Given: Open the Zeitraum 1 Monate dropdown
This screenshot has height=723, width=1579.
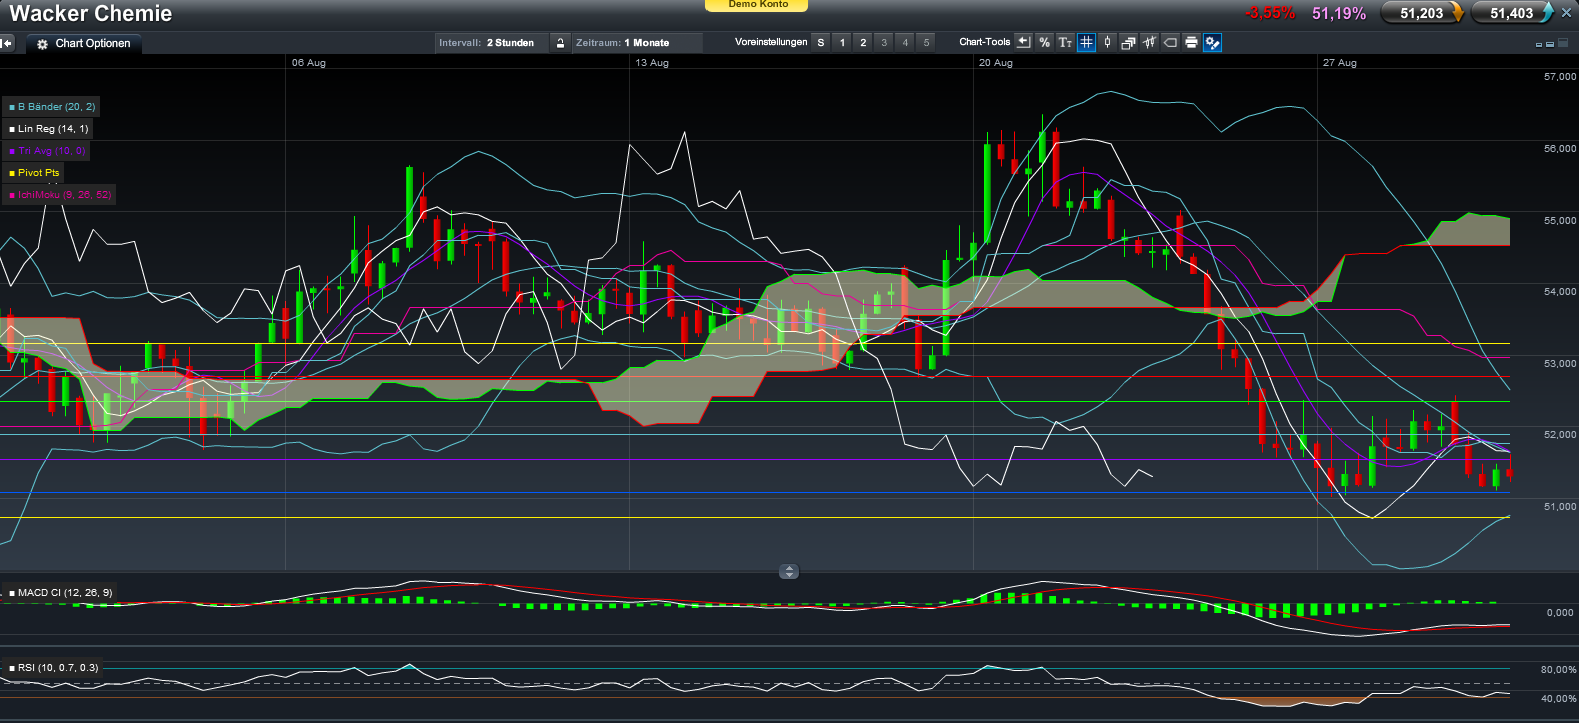Looking at the screenshot, I should [x=635, y=43].
